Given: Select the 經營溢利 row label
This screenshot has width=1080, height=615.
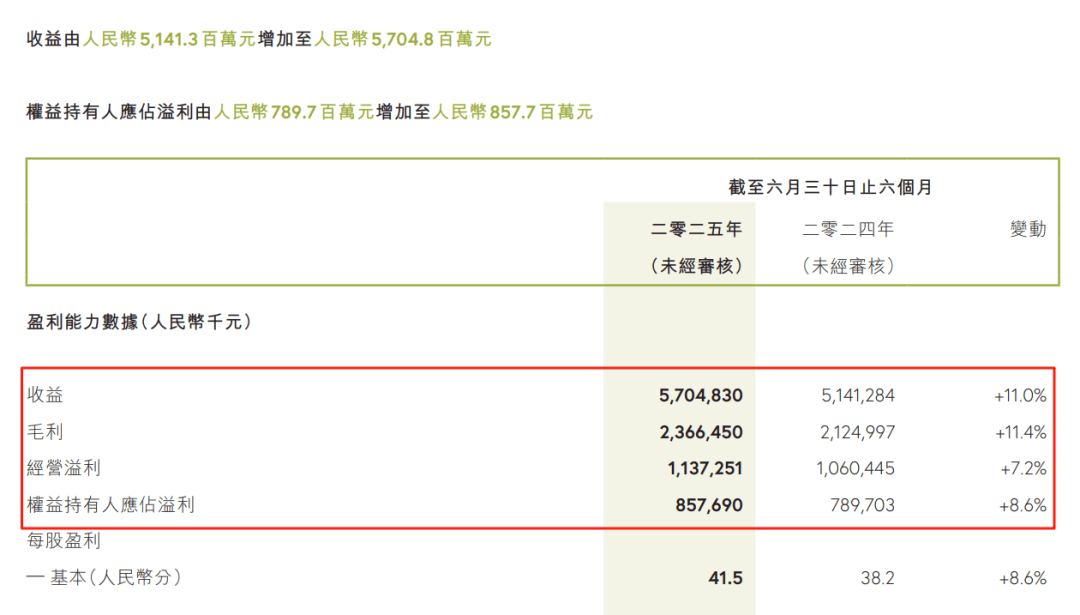Looking at the screenshot, I should pos(64,468).
